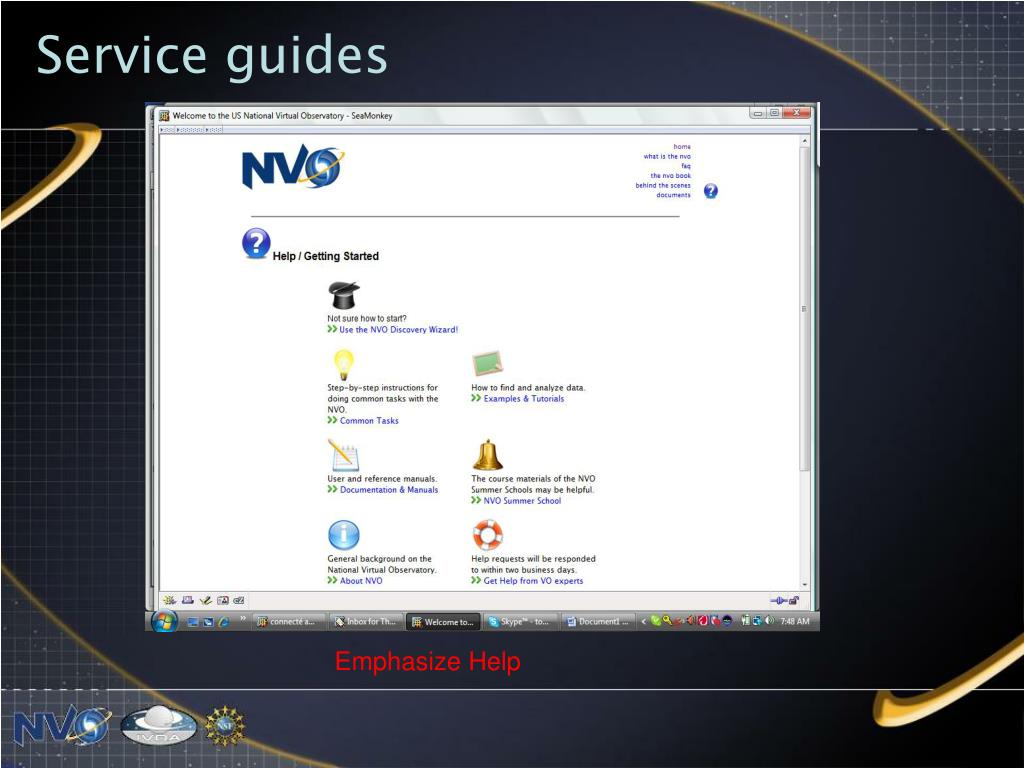Image resolution: width=1024 pixels, height=768 pixels.
Task: Click the green chalkboard tutorials icon
Action: coord(487,363)
